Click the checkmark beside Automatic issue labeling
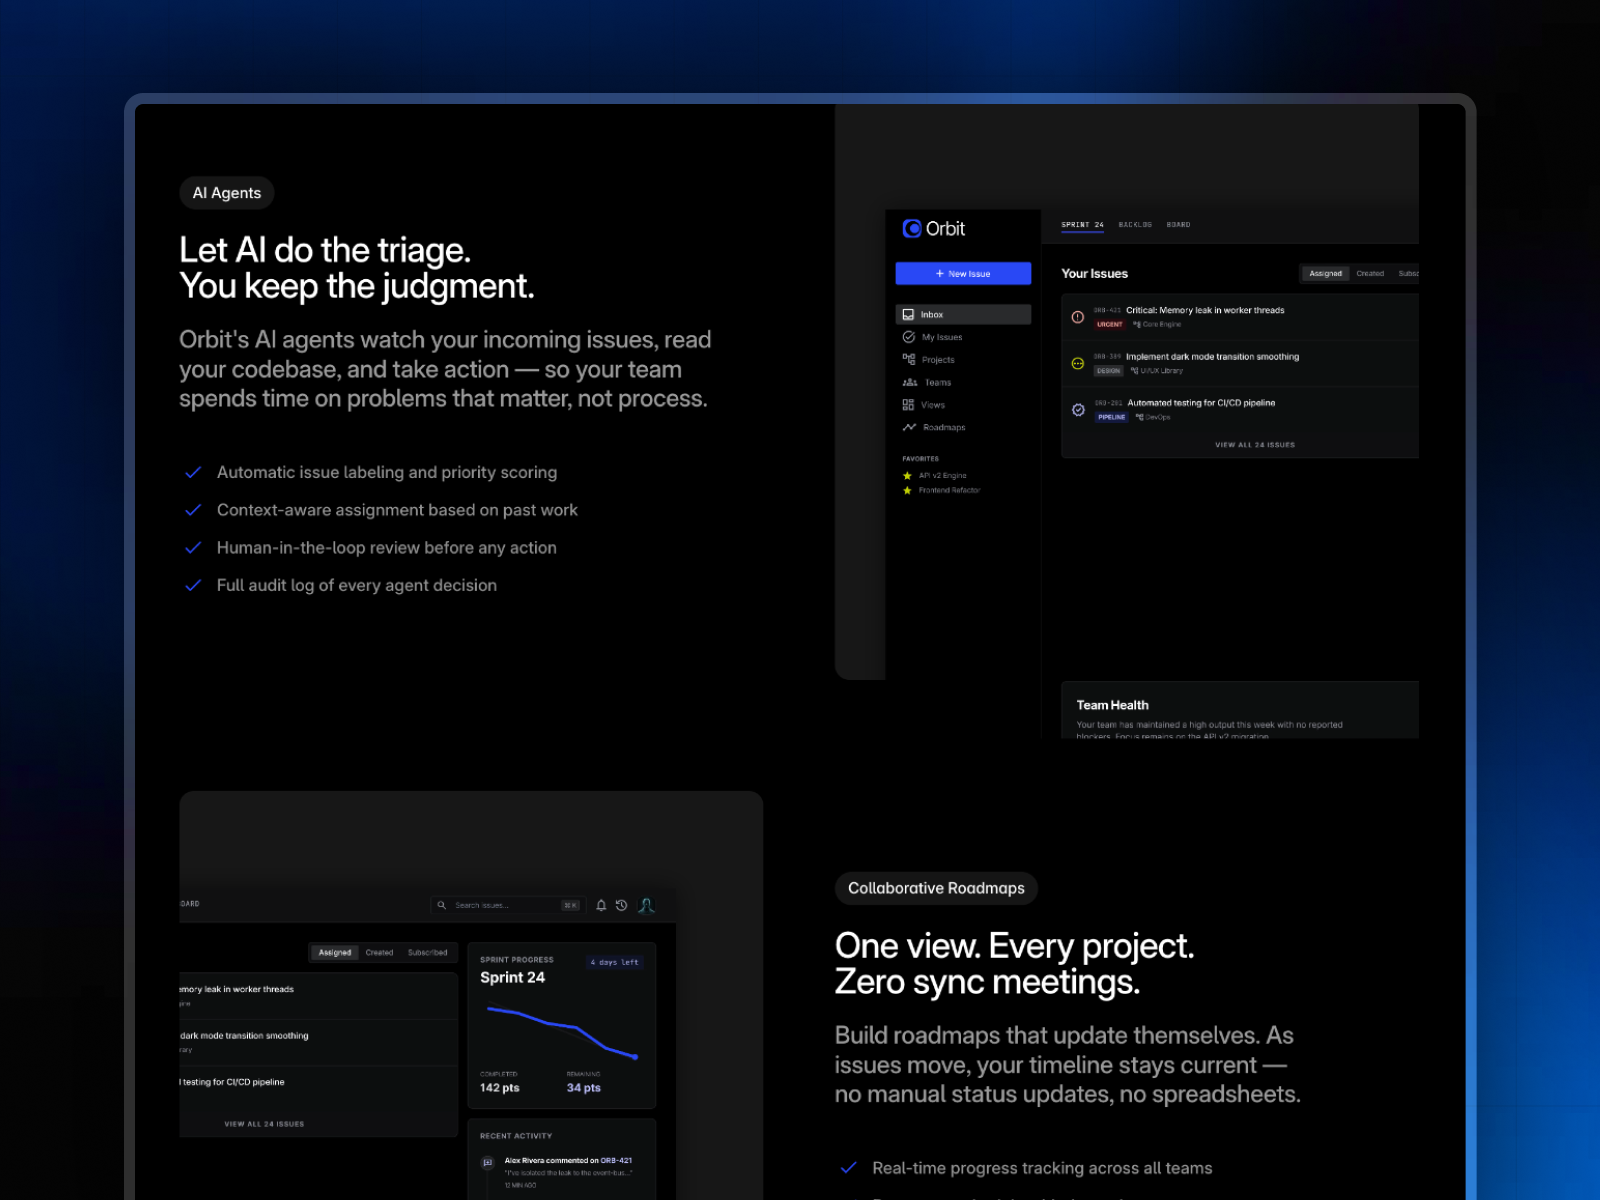This screenshot has width=1600, height=1200. point(193,472)
